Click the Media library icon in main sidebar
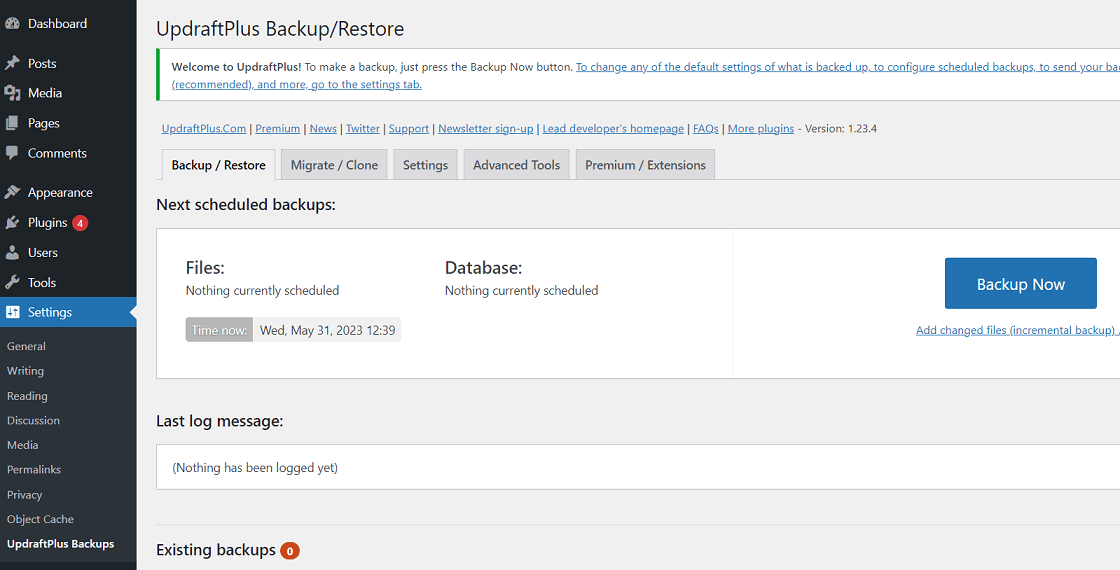 coord(12,93)
